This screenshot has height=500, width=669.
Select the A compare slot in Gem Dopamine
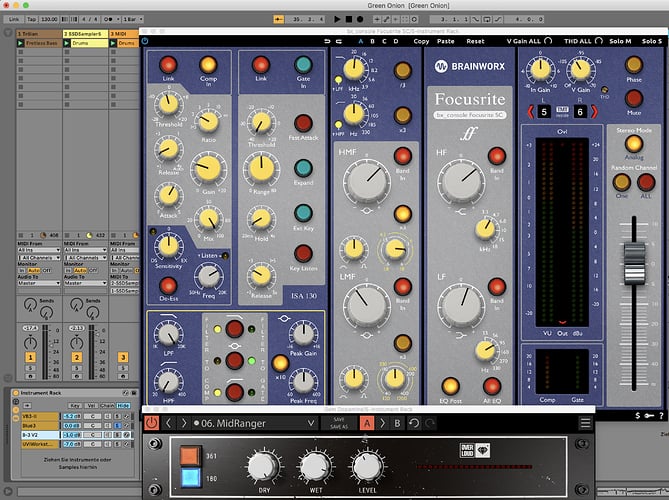367,423
